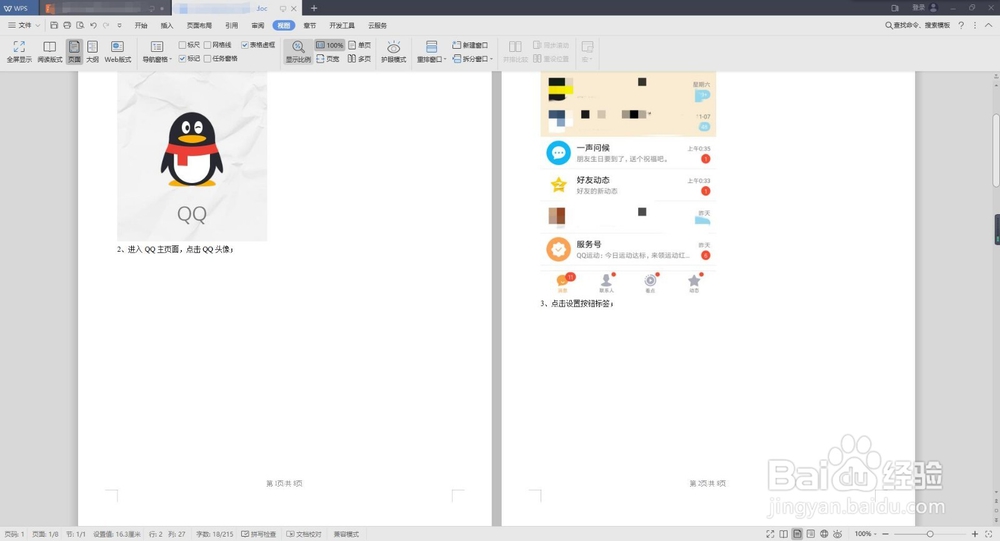This screenshot has height=541, width=1000.
Task: Click the 全屏显示 full screen icon
Action: coord(19,51)
